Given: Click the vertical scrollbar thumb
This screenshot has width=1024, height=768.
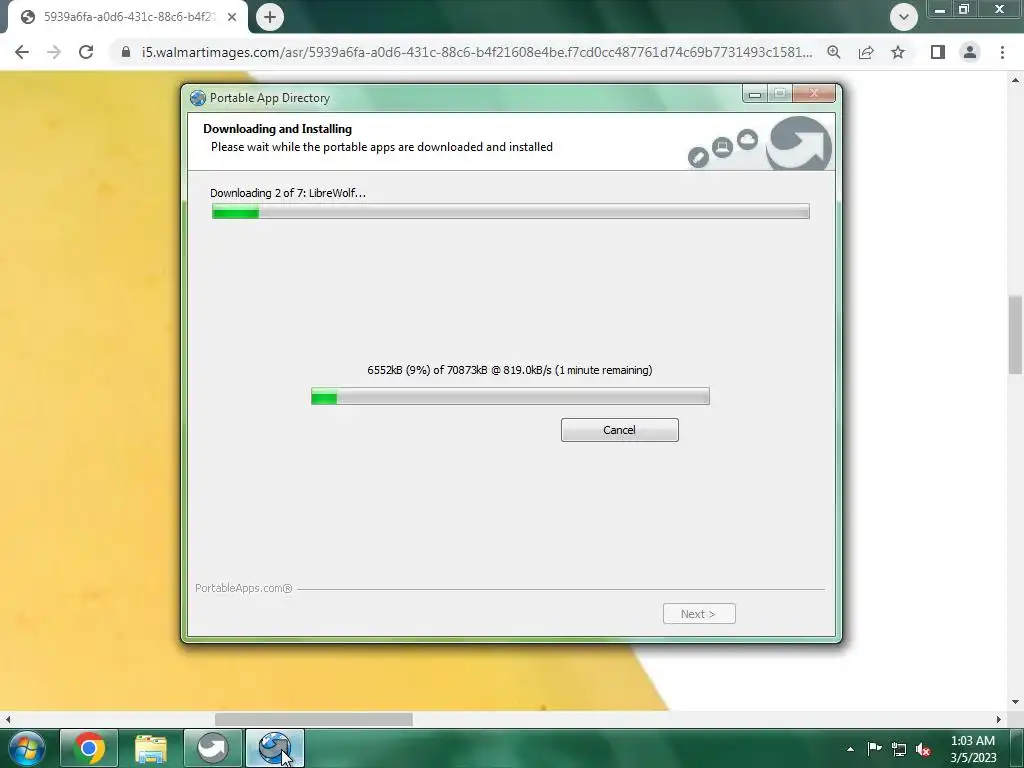Looking at the screenshot, I should click(x=1016, y=335).
